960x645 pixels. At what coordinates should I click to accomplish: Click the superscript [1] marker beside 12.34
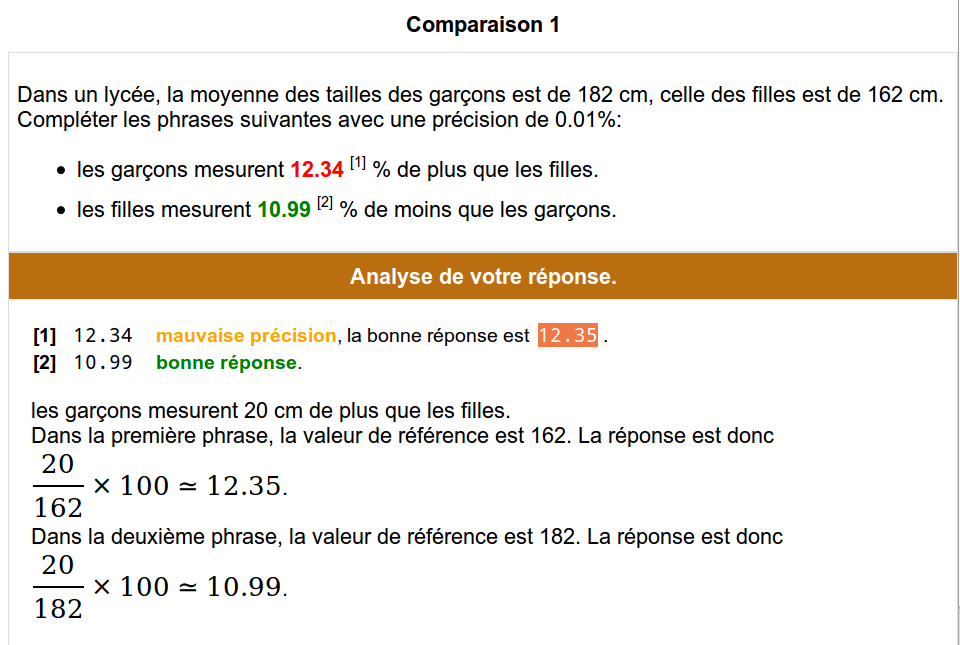(x=358, y=163)
